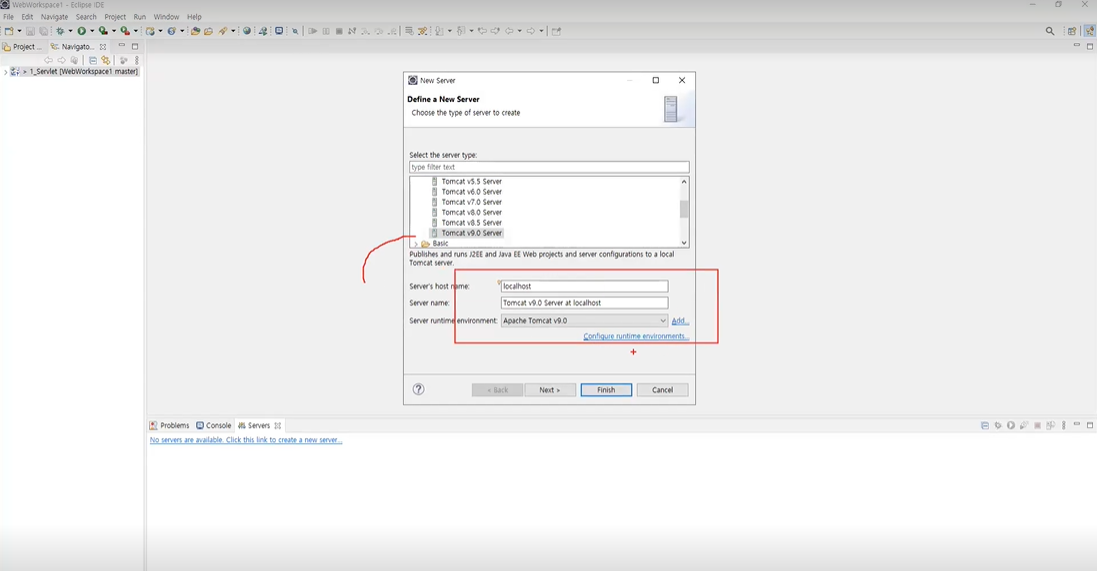Click the Java EE perspective icon
The width and height of the screenshot is (1097, 571).
click(x=1089, y=31)
